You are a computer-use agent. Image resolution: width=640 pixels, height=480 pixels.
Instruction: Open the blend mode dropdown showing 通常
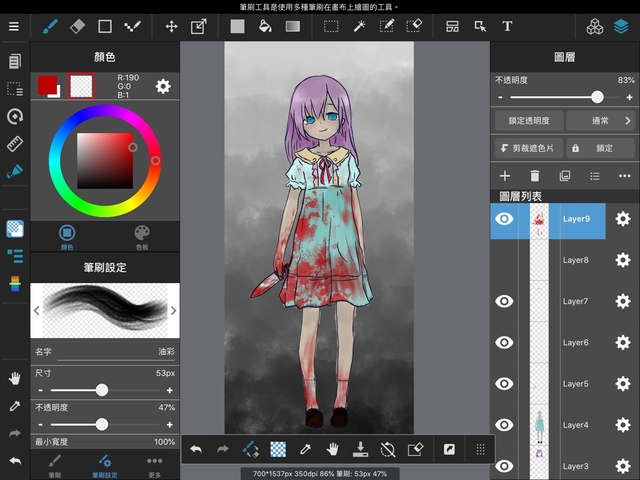[601, 120]
